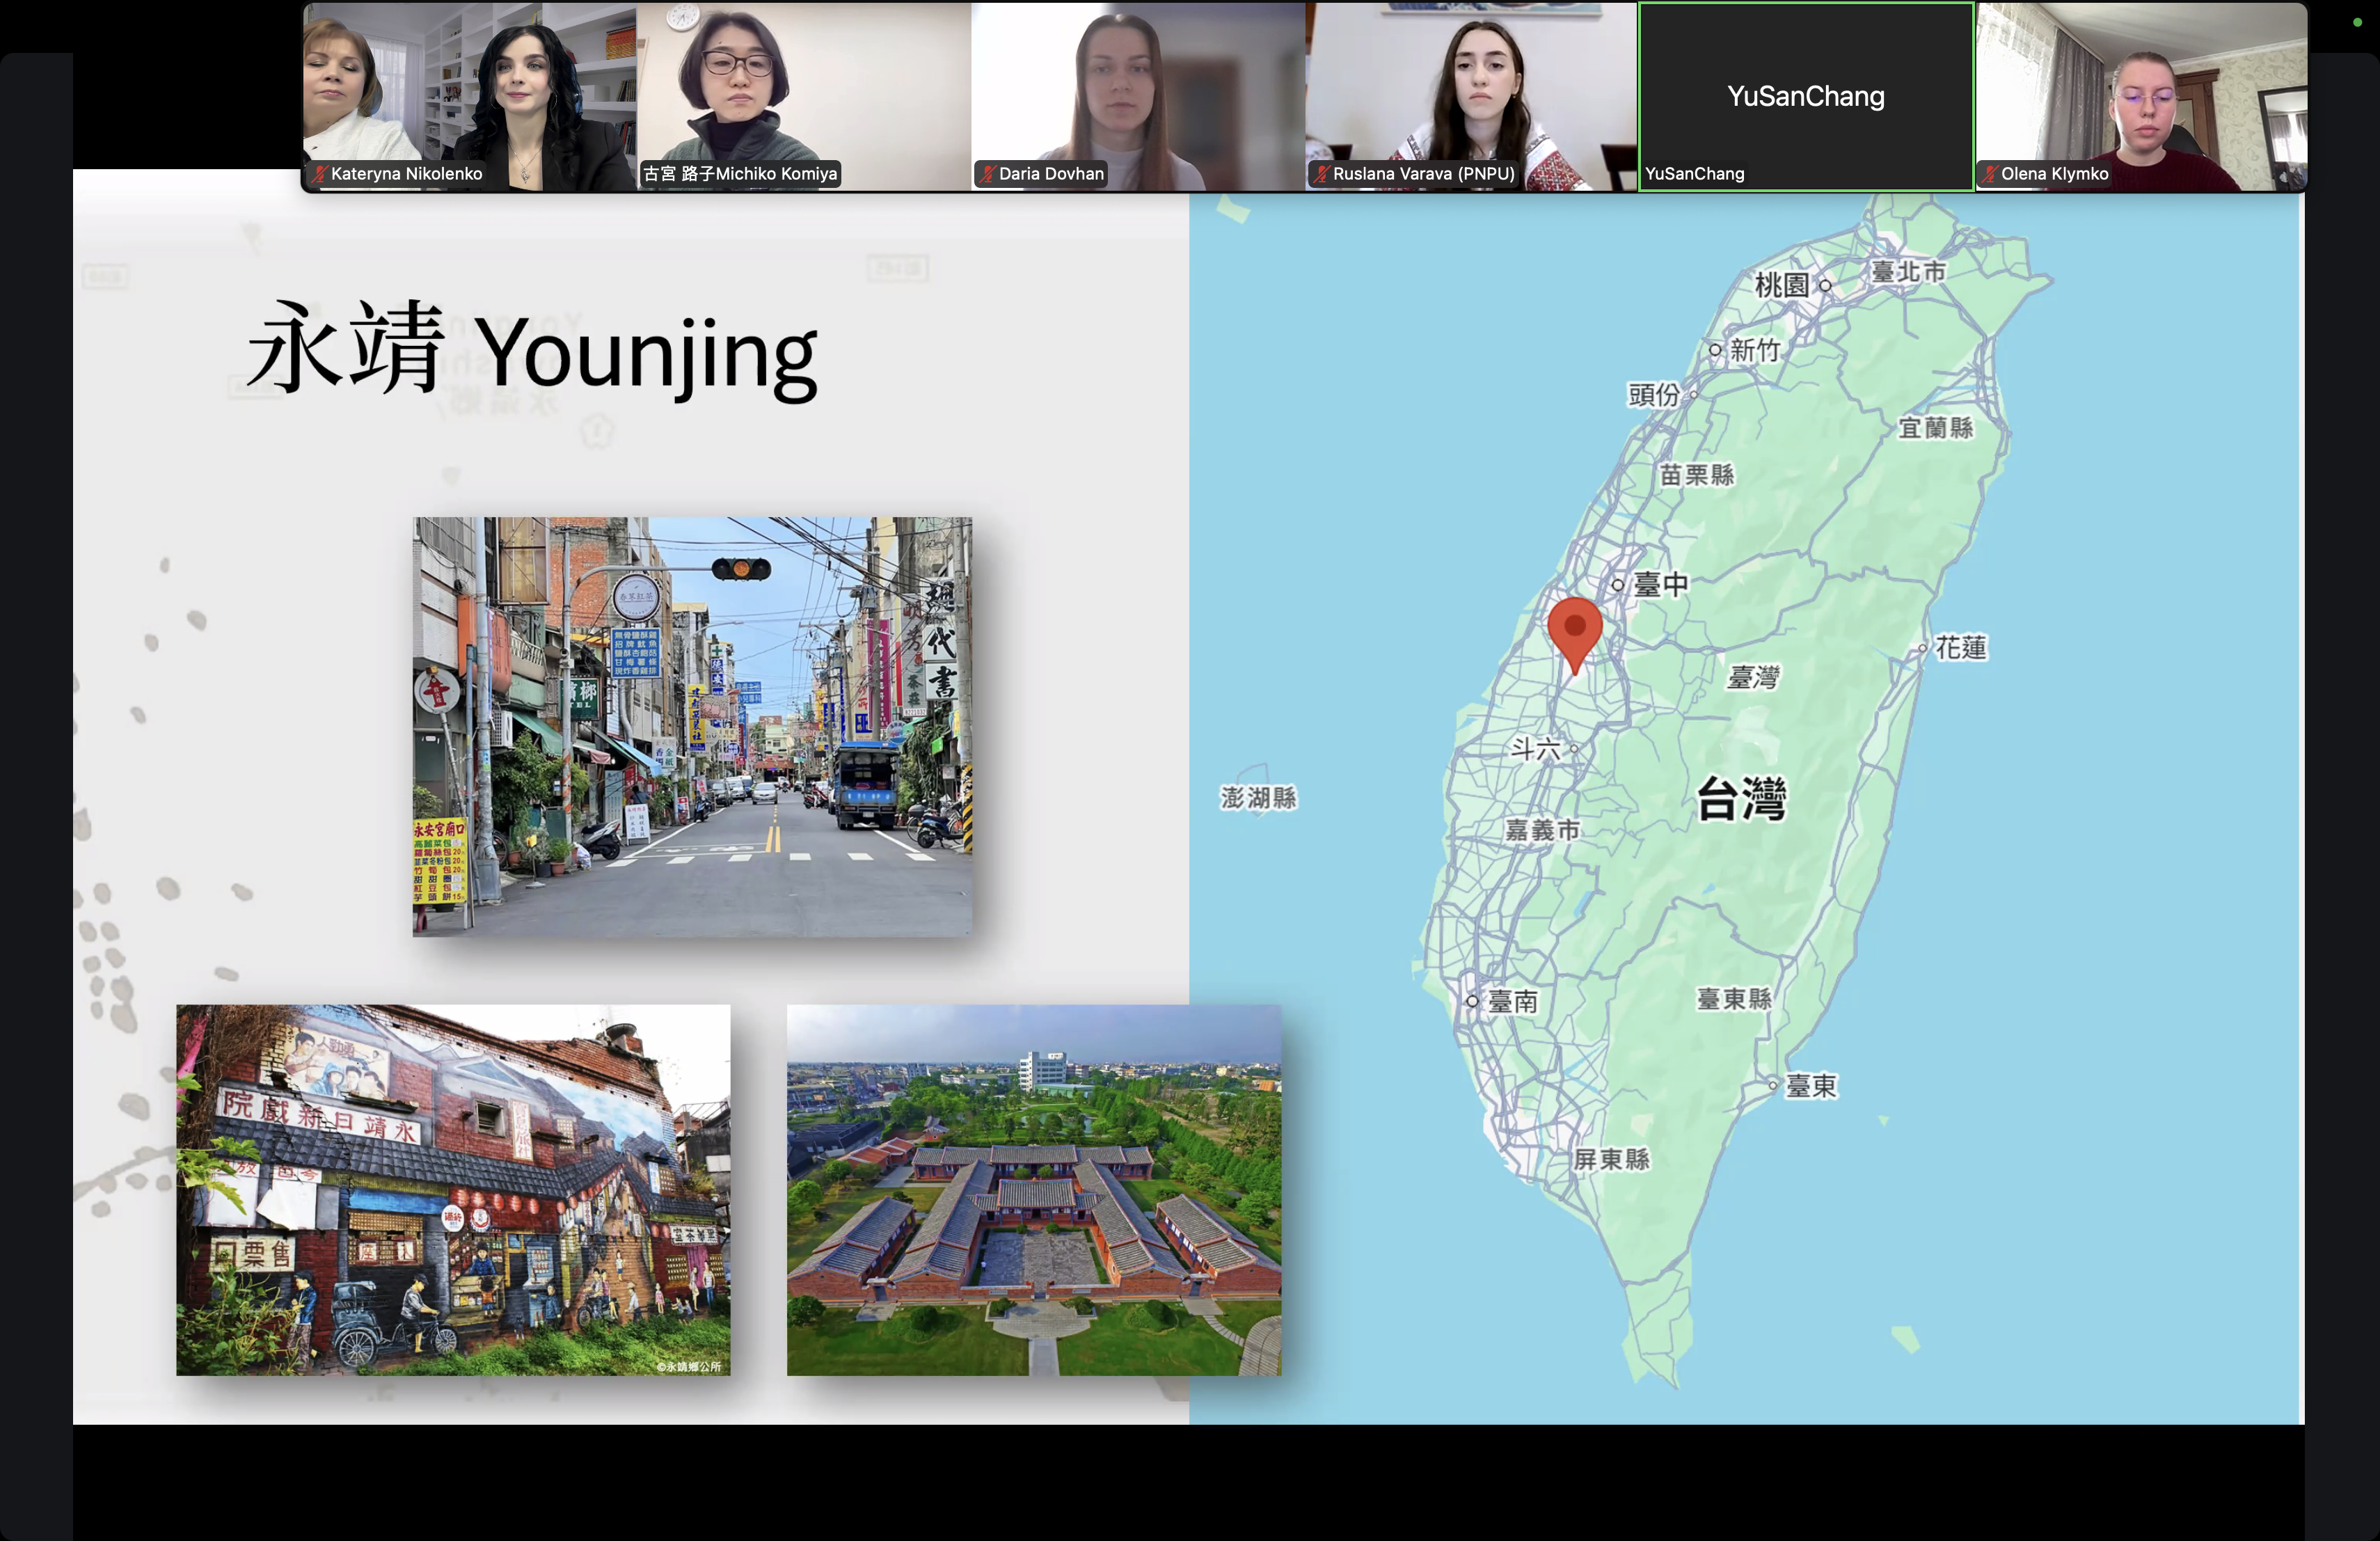This screenshot has height=1541, width=2380.
Task: Click the 永靖 Younjing slide title
Action: point(532,350)
